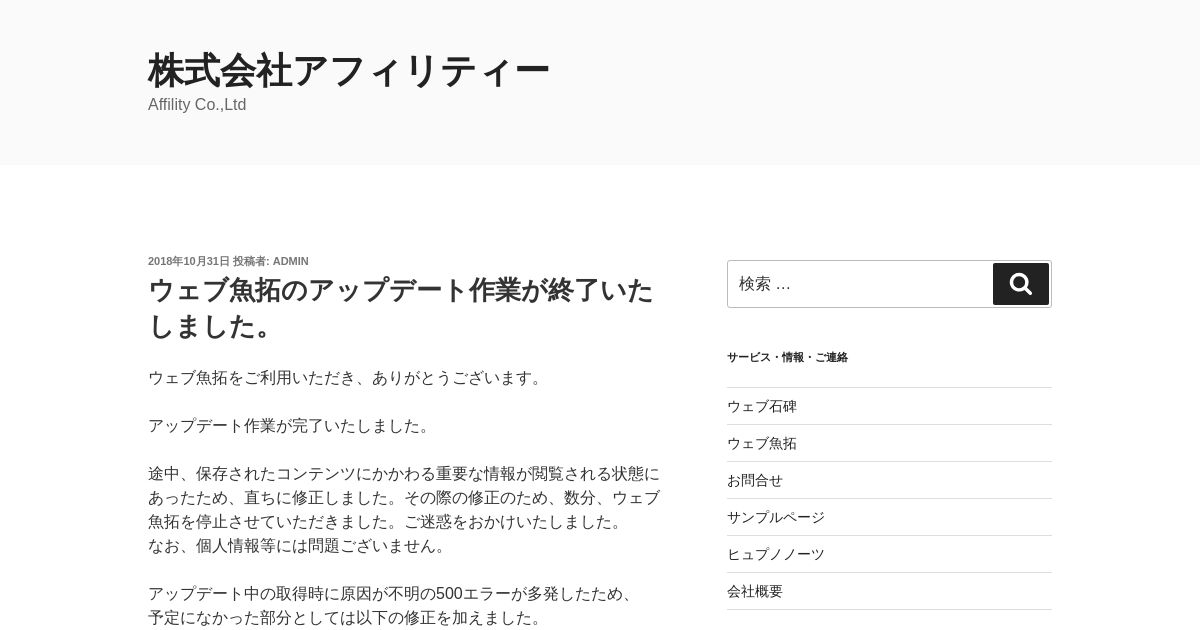This screenshot has width=1200, height=630.
Task: Open the 会社概要 company overview link
Action: (x=755, y=591)
